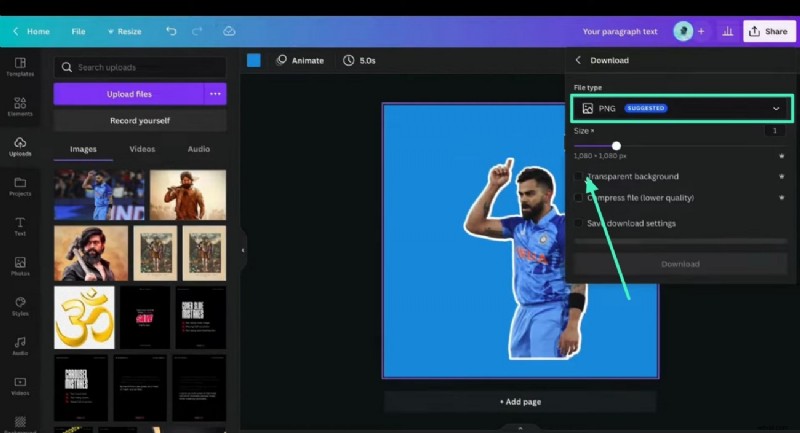Click the Share button
The width and height of the screenshot is (800, 433).
click(768, 32)
